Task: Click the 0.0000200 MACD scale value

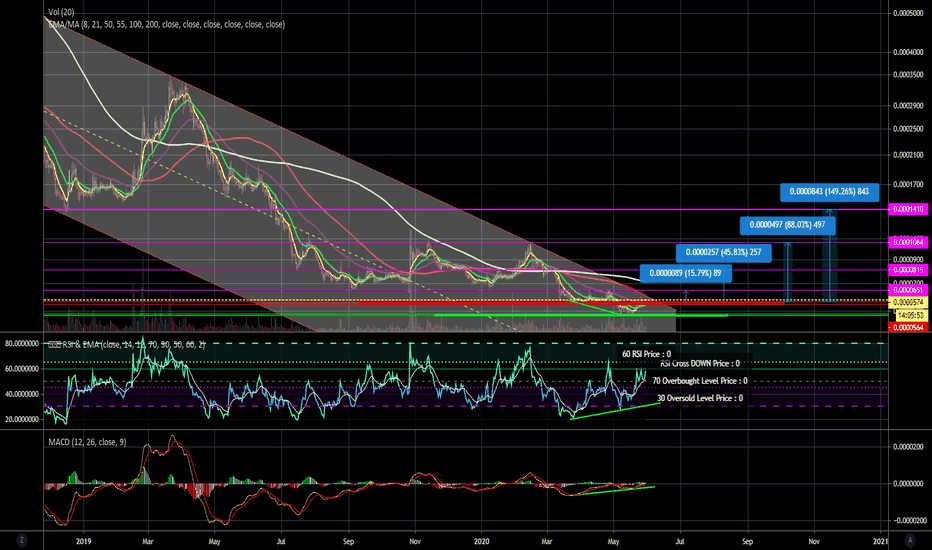Action: (x=908, y=447)
